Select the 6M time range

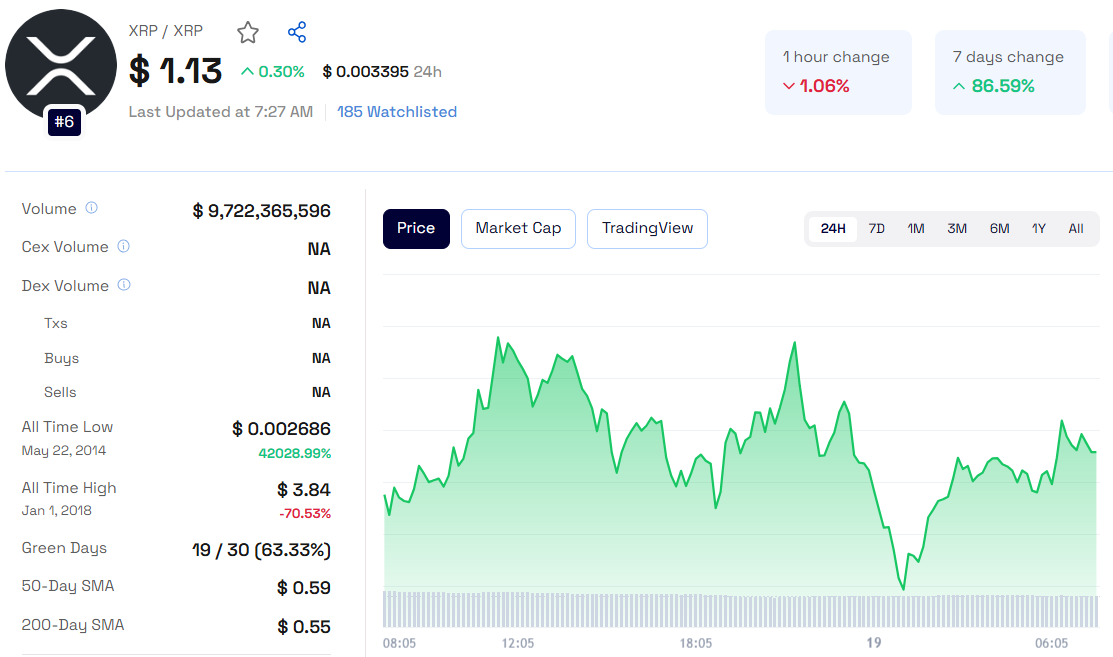pos(999,228)
